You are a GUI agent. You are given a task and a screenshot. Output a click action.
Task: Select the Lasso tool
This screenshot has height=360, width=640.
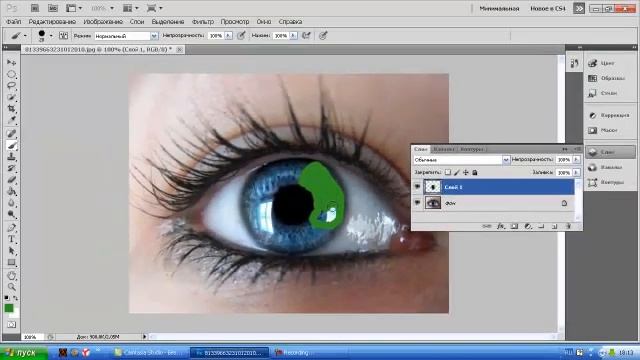point(11,86)
